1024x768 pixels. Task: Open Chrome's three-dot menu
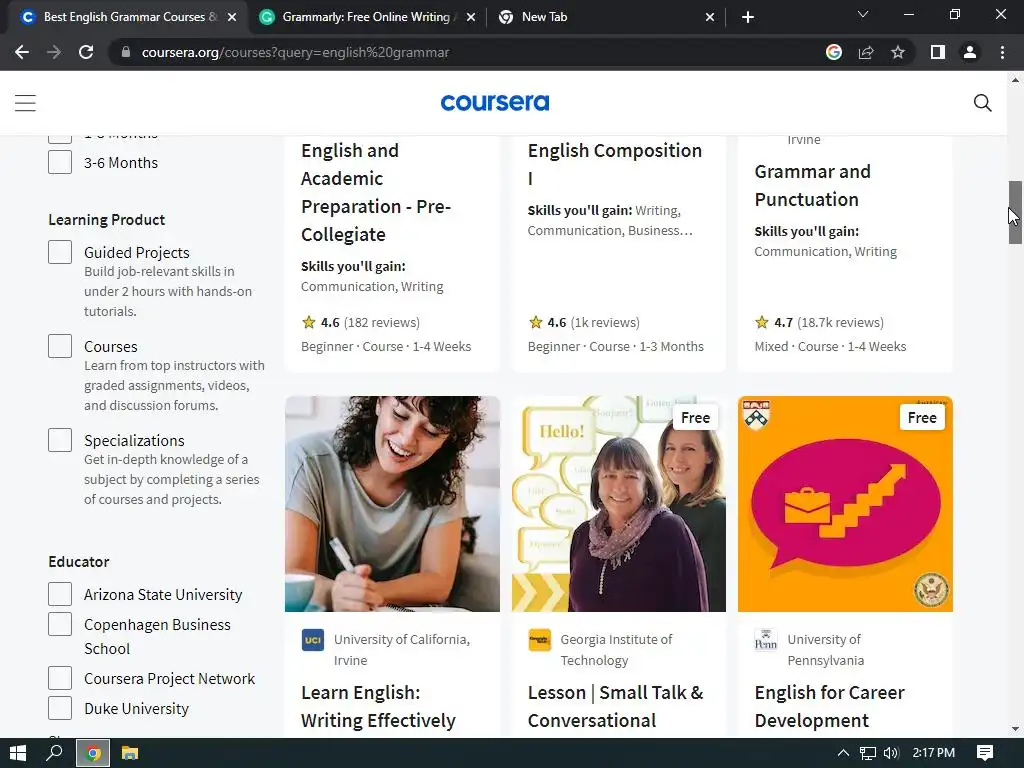click(x=1002, y=52)
